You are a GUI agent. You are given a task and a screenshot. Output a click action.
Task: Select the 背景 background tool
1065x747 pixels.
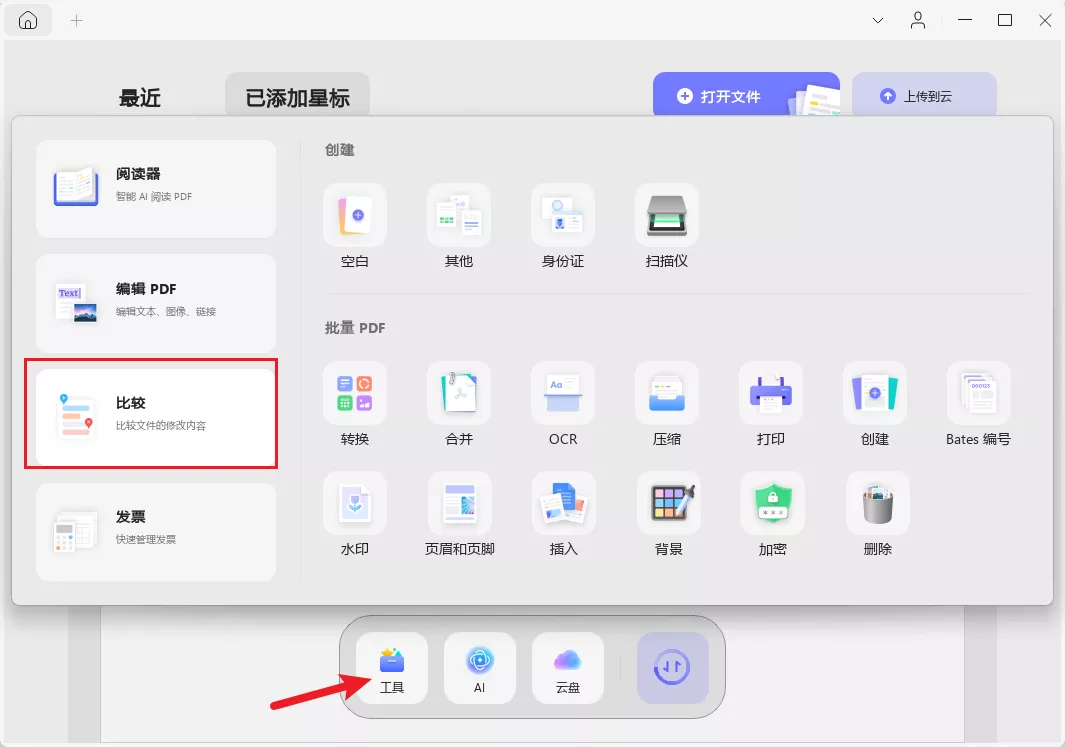coord(667,513)
